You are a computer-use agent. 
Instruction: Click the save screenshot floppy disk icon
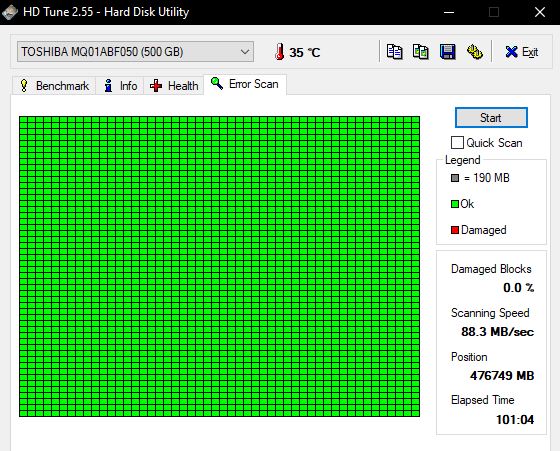tap(448, 52)
